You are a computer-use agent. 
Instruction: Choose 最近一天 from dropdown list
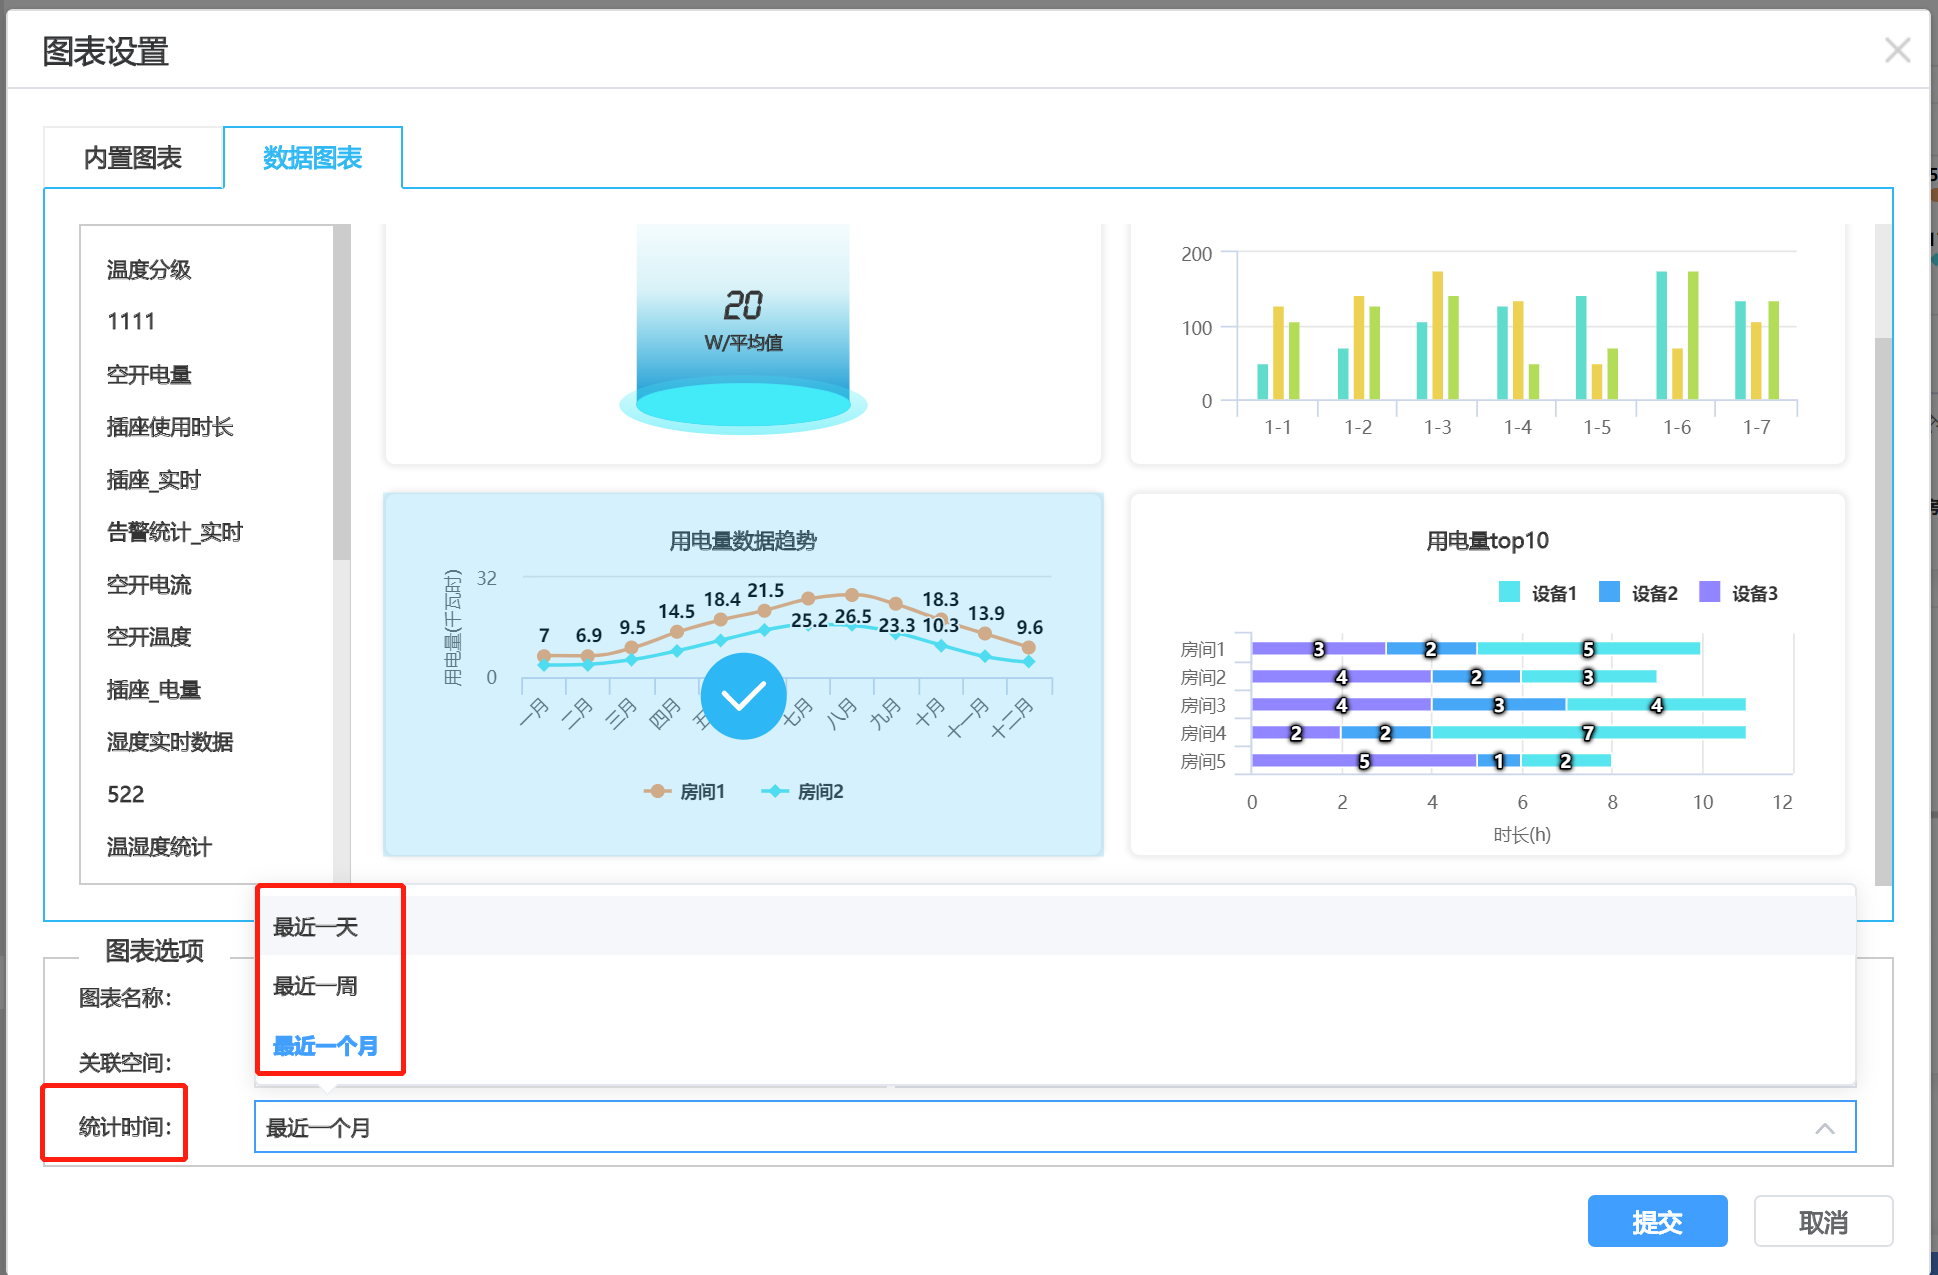coord(316,927)
